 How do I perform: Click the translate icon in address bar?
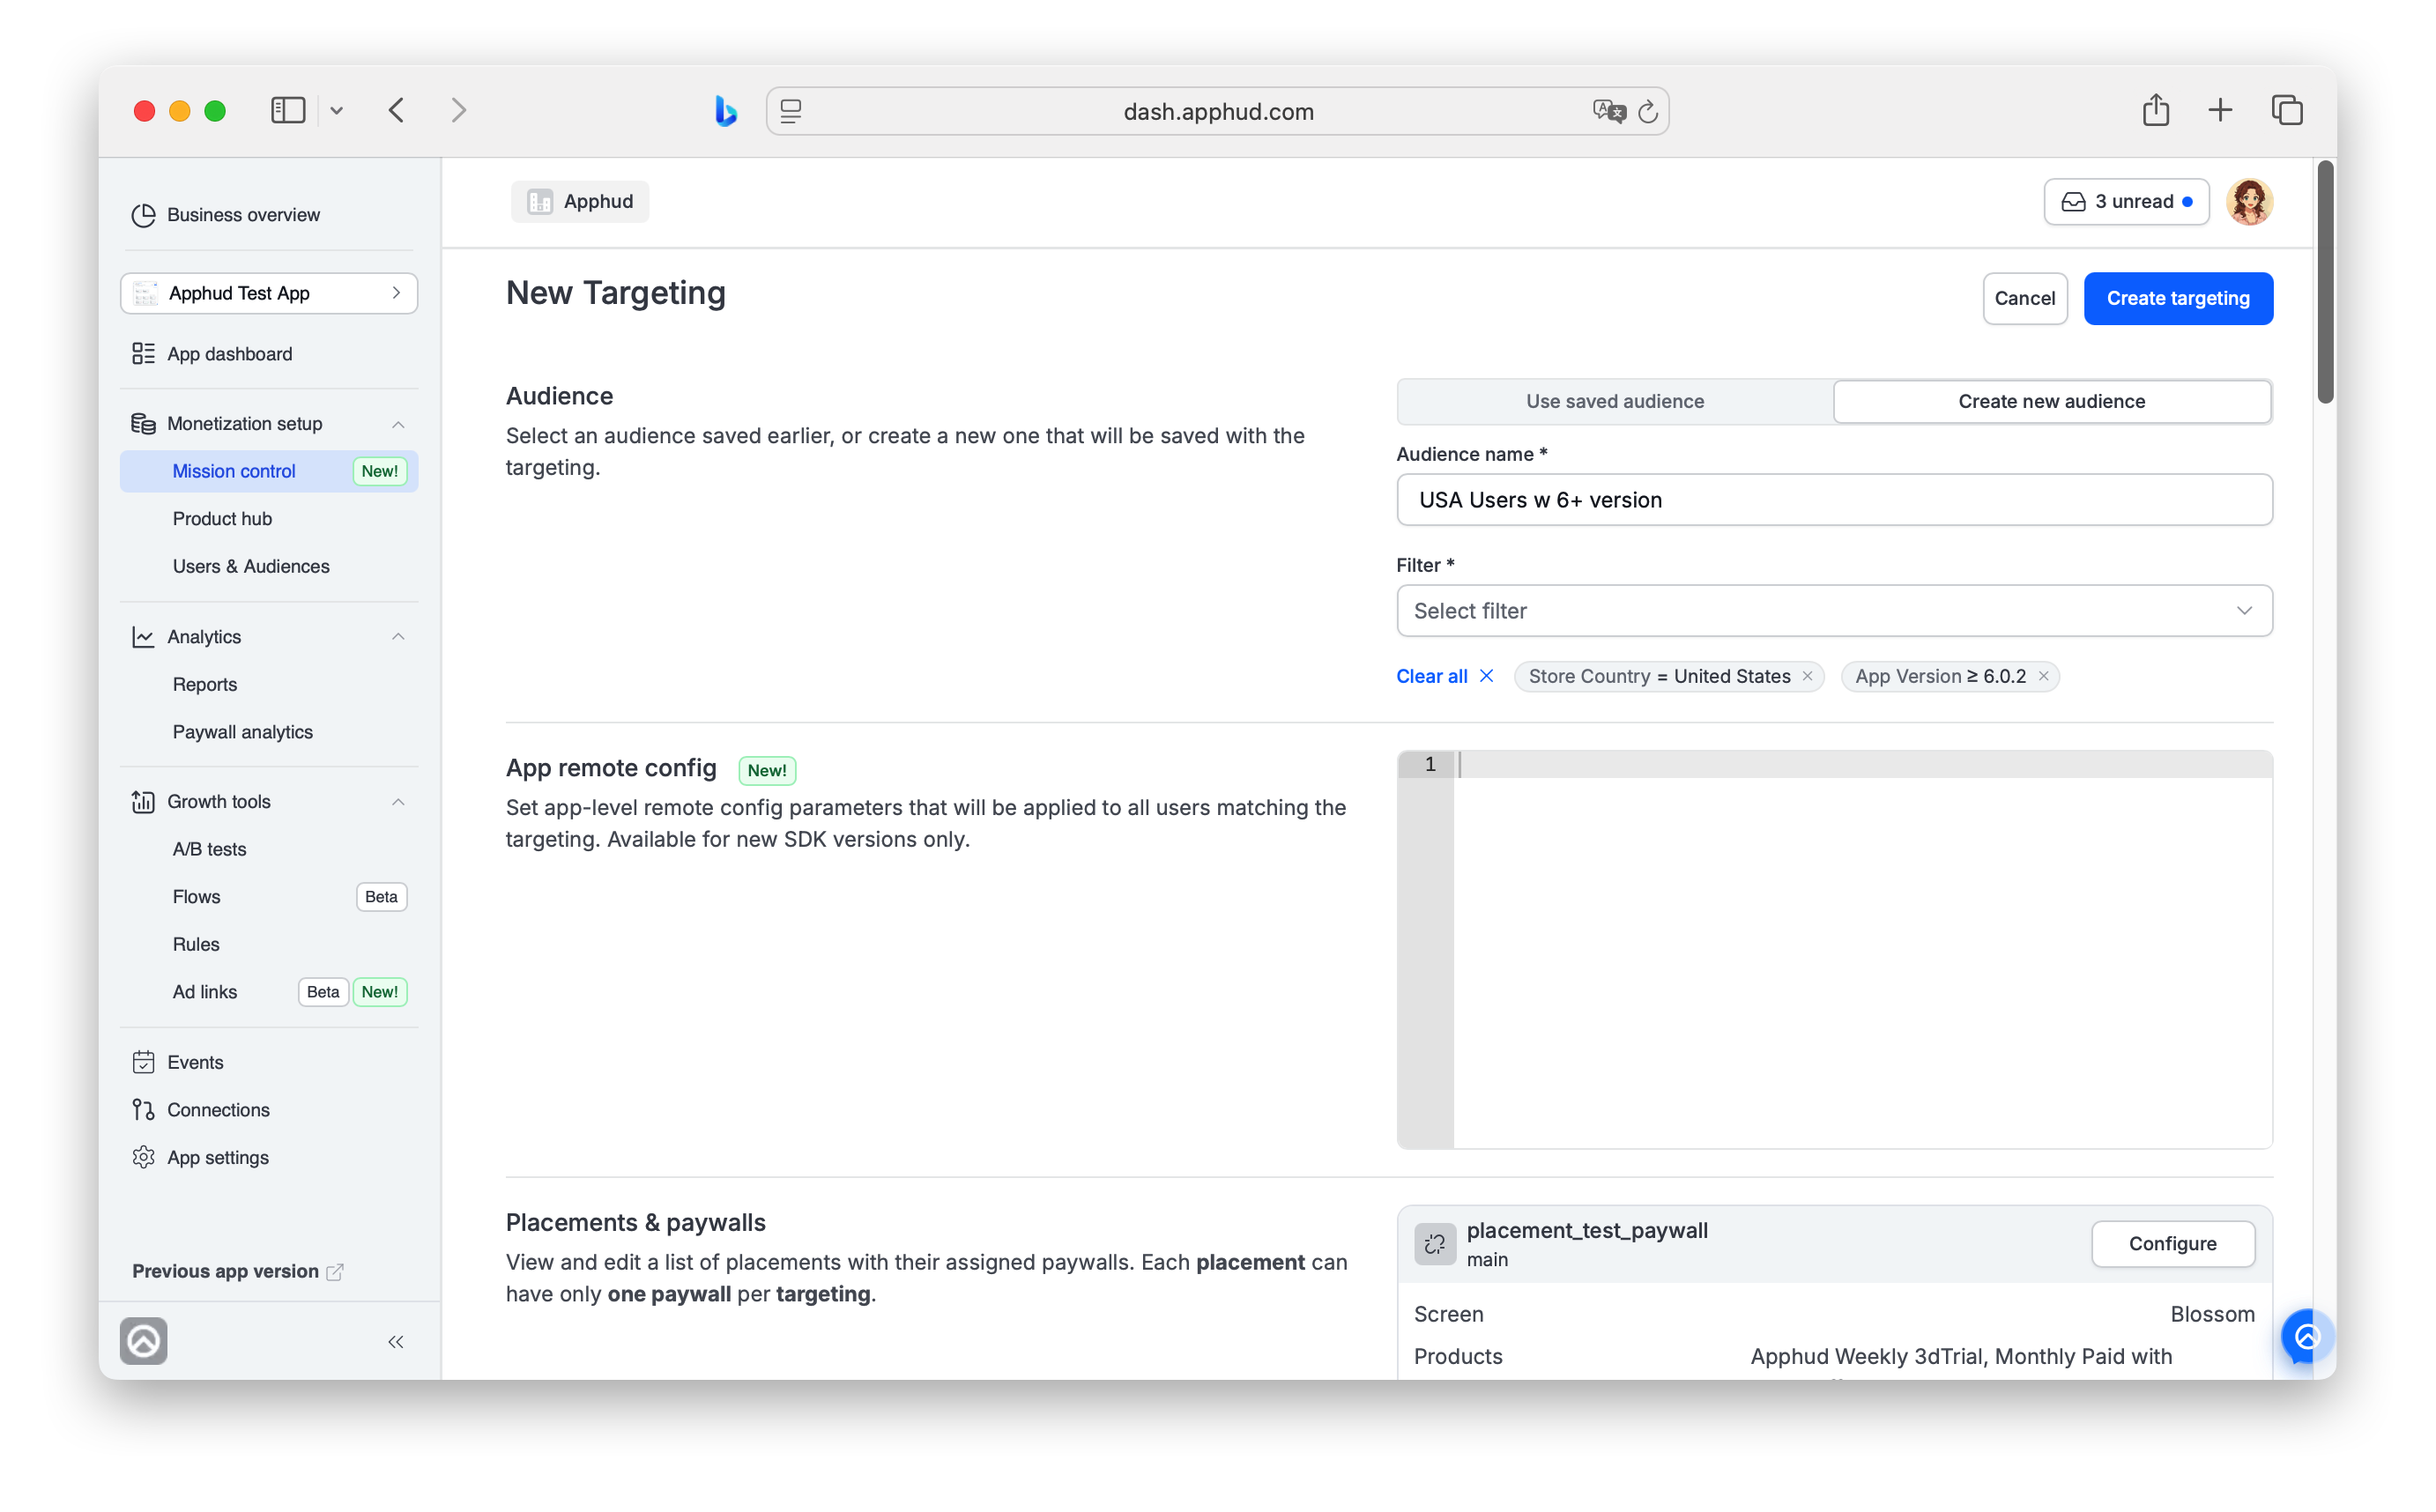(x=1609, y=111)
